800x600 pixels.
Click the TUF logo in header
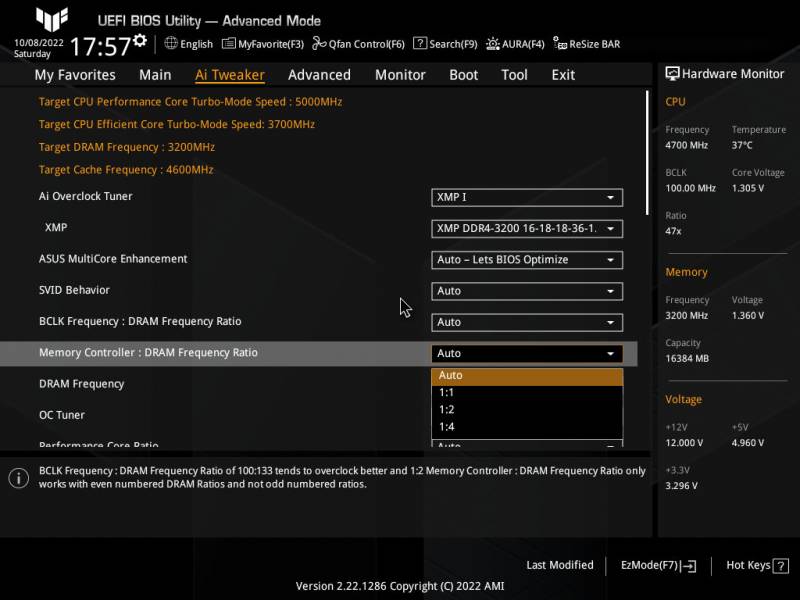coord(52,19)
